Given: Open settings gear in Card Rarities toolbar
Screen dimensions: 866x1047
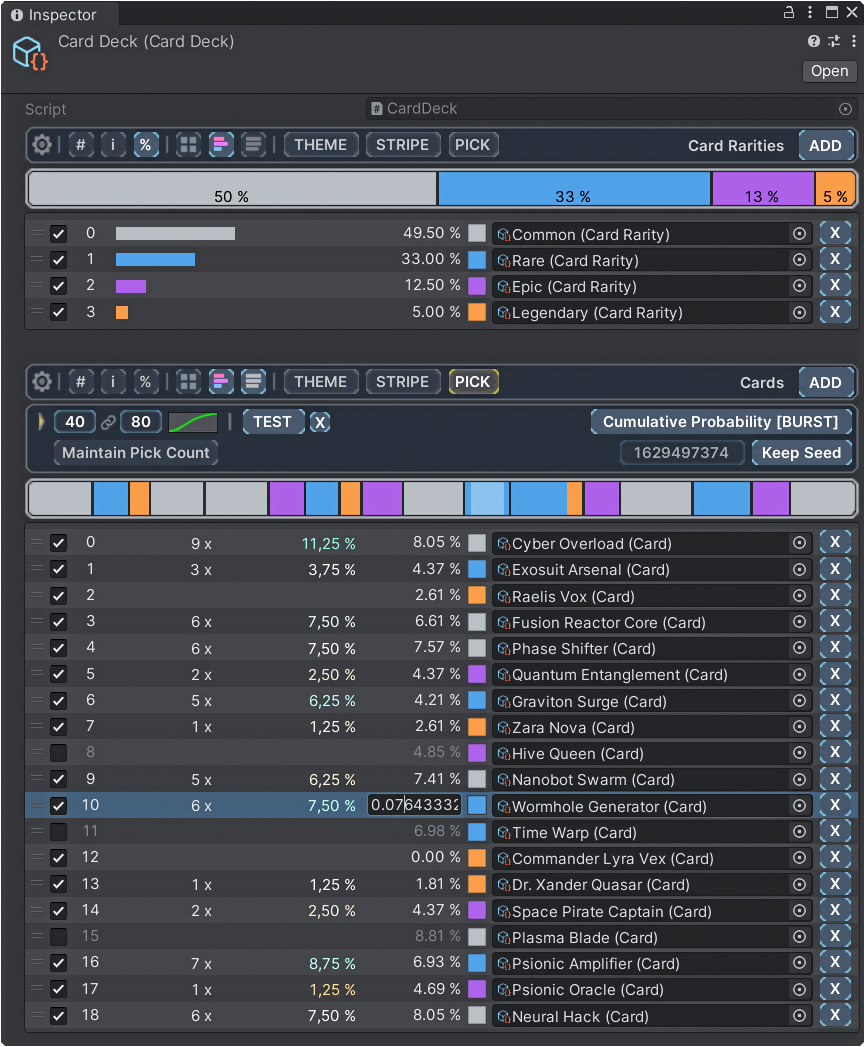Looking at the screenshot, I should pos(42,145).
